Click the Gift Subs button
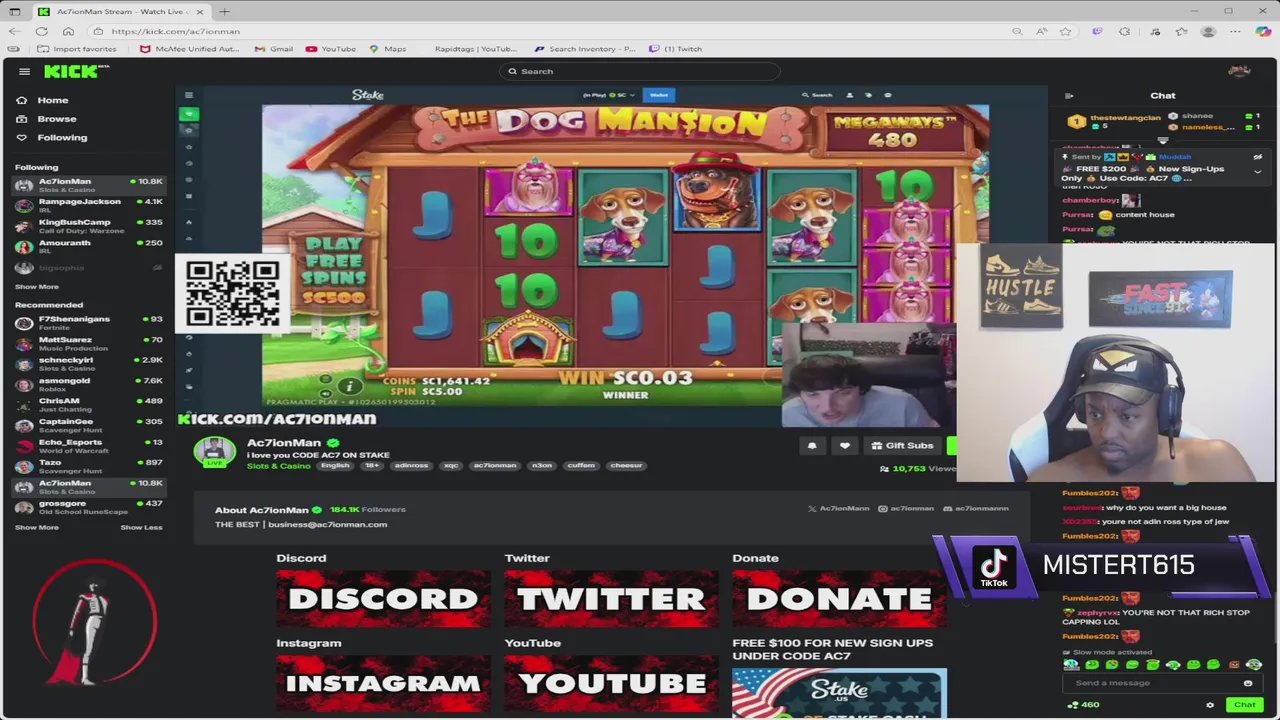1280x720 pixels. point(902,446)
